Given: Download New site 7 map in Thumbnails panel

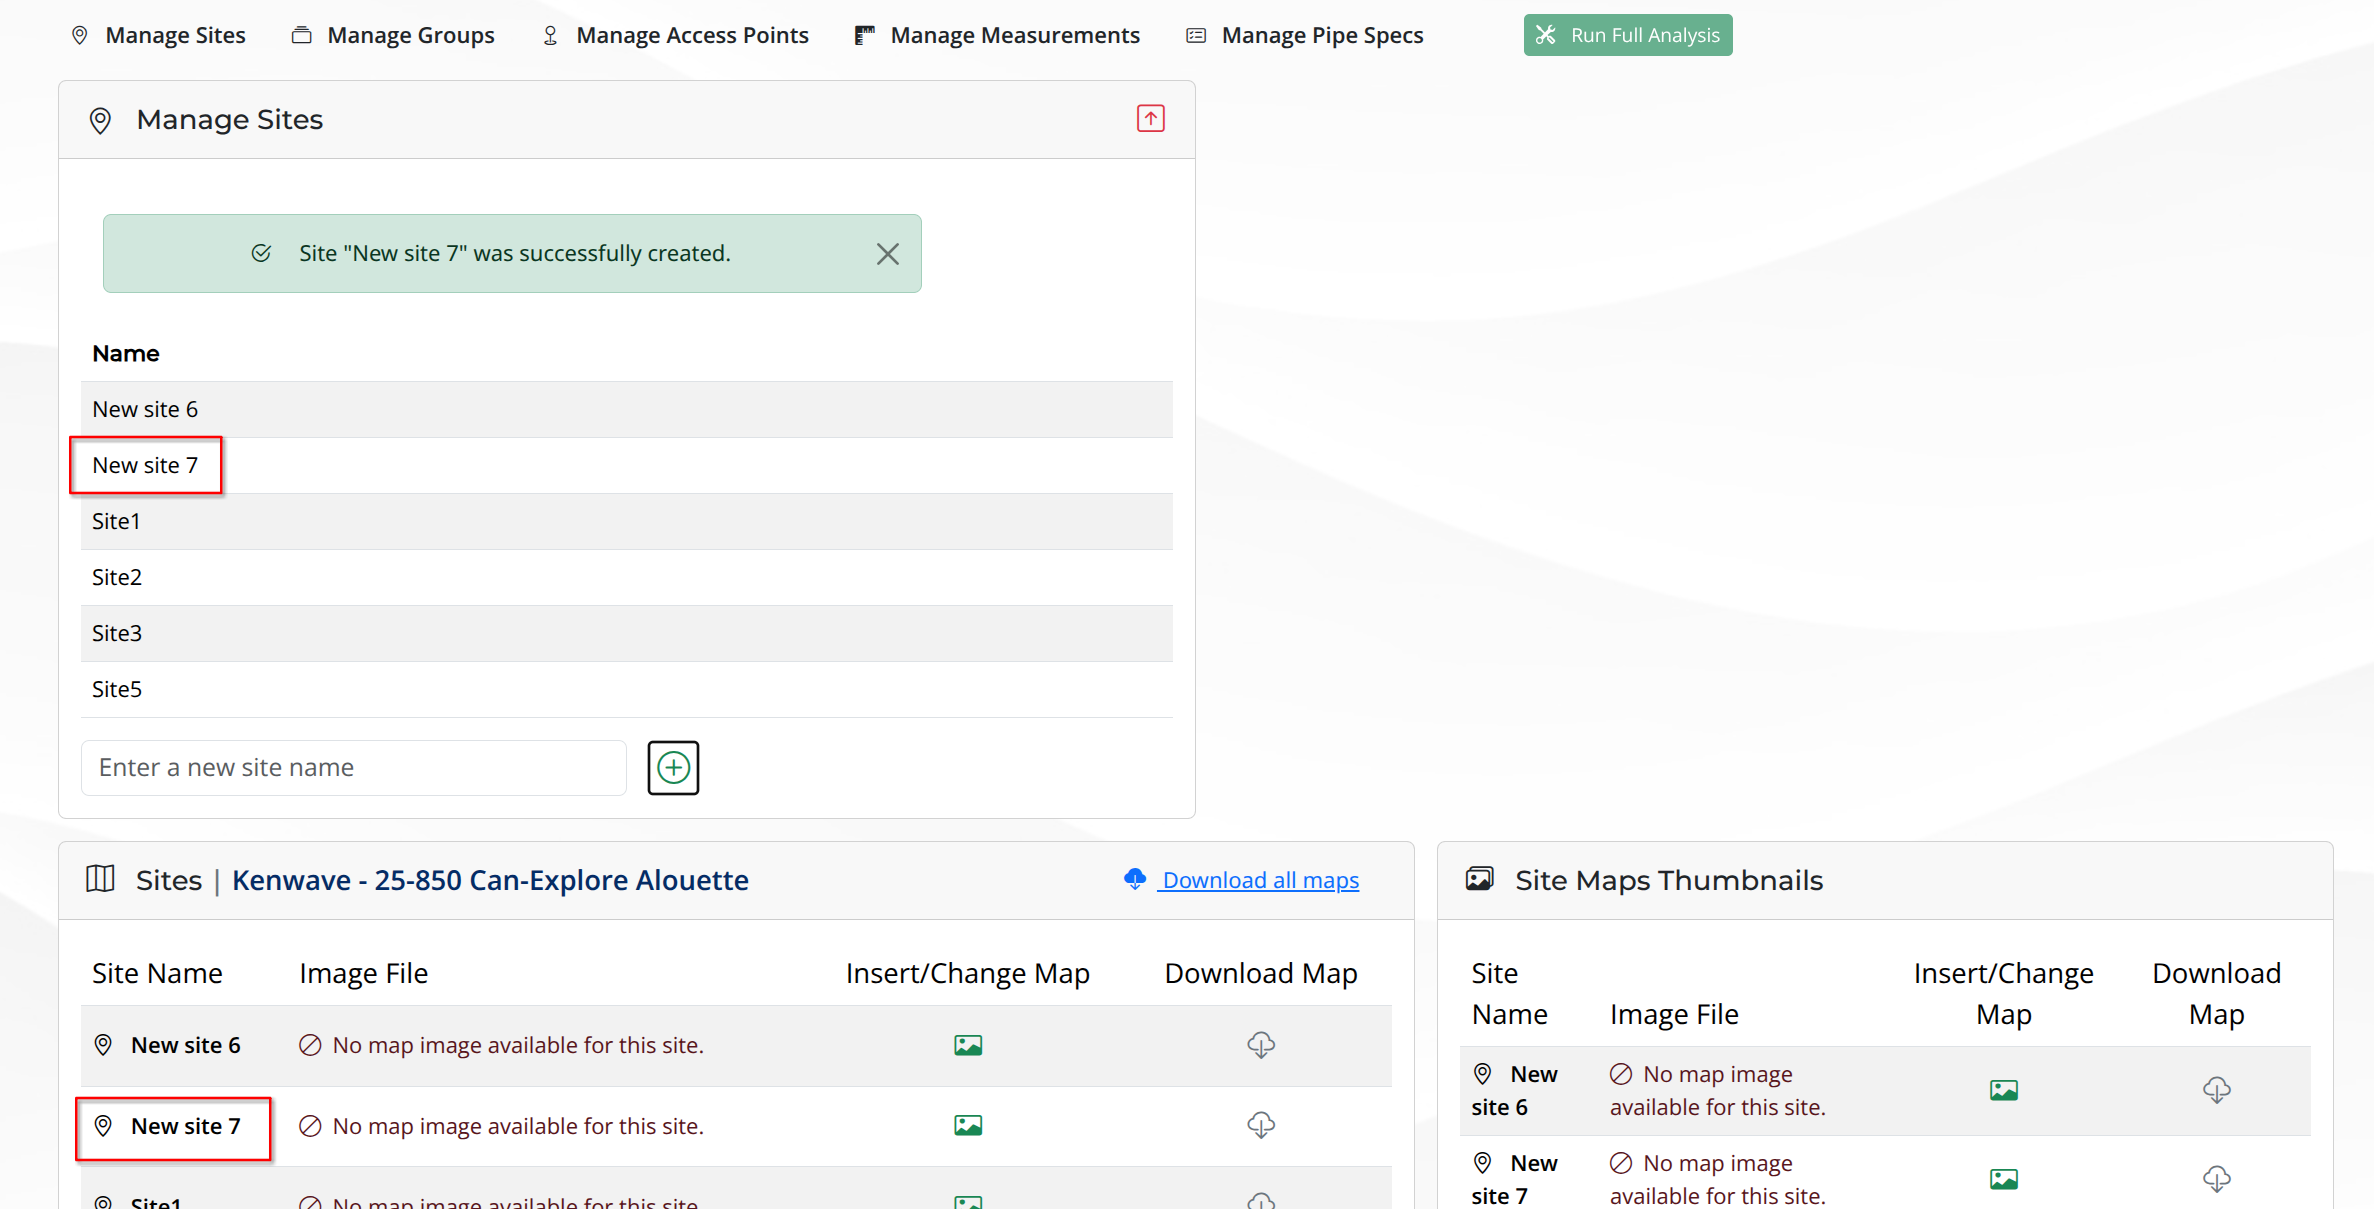Looking at the screenshot, I should (x=2217, y=1179).
